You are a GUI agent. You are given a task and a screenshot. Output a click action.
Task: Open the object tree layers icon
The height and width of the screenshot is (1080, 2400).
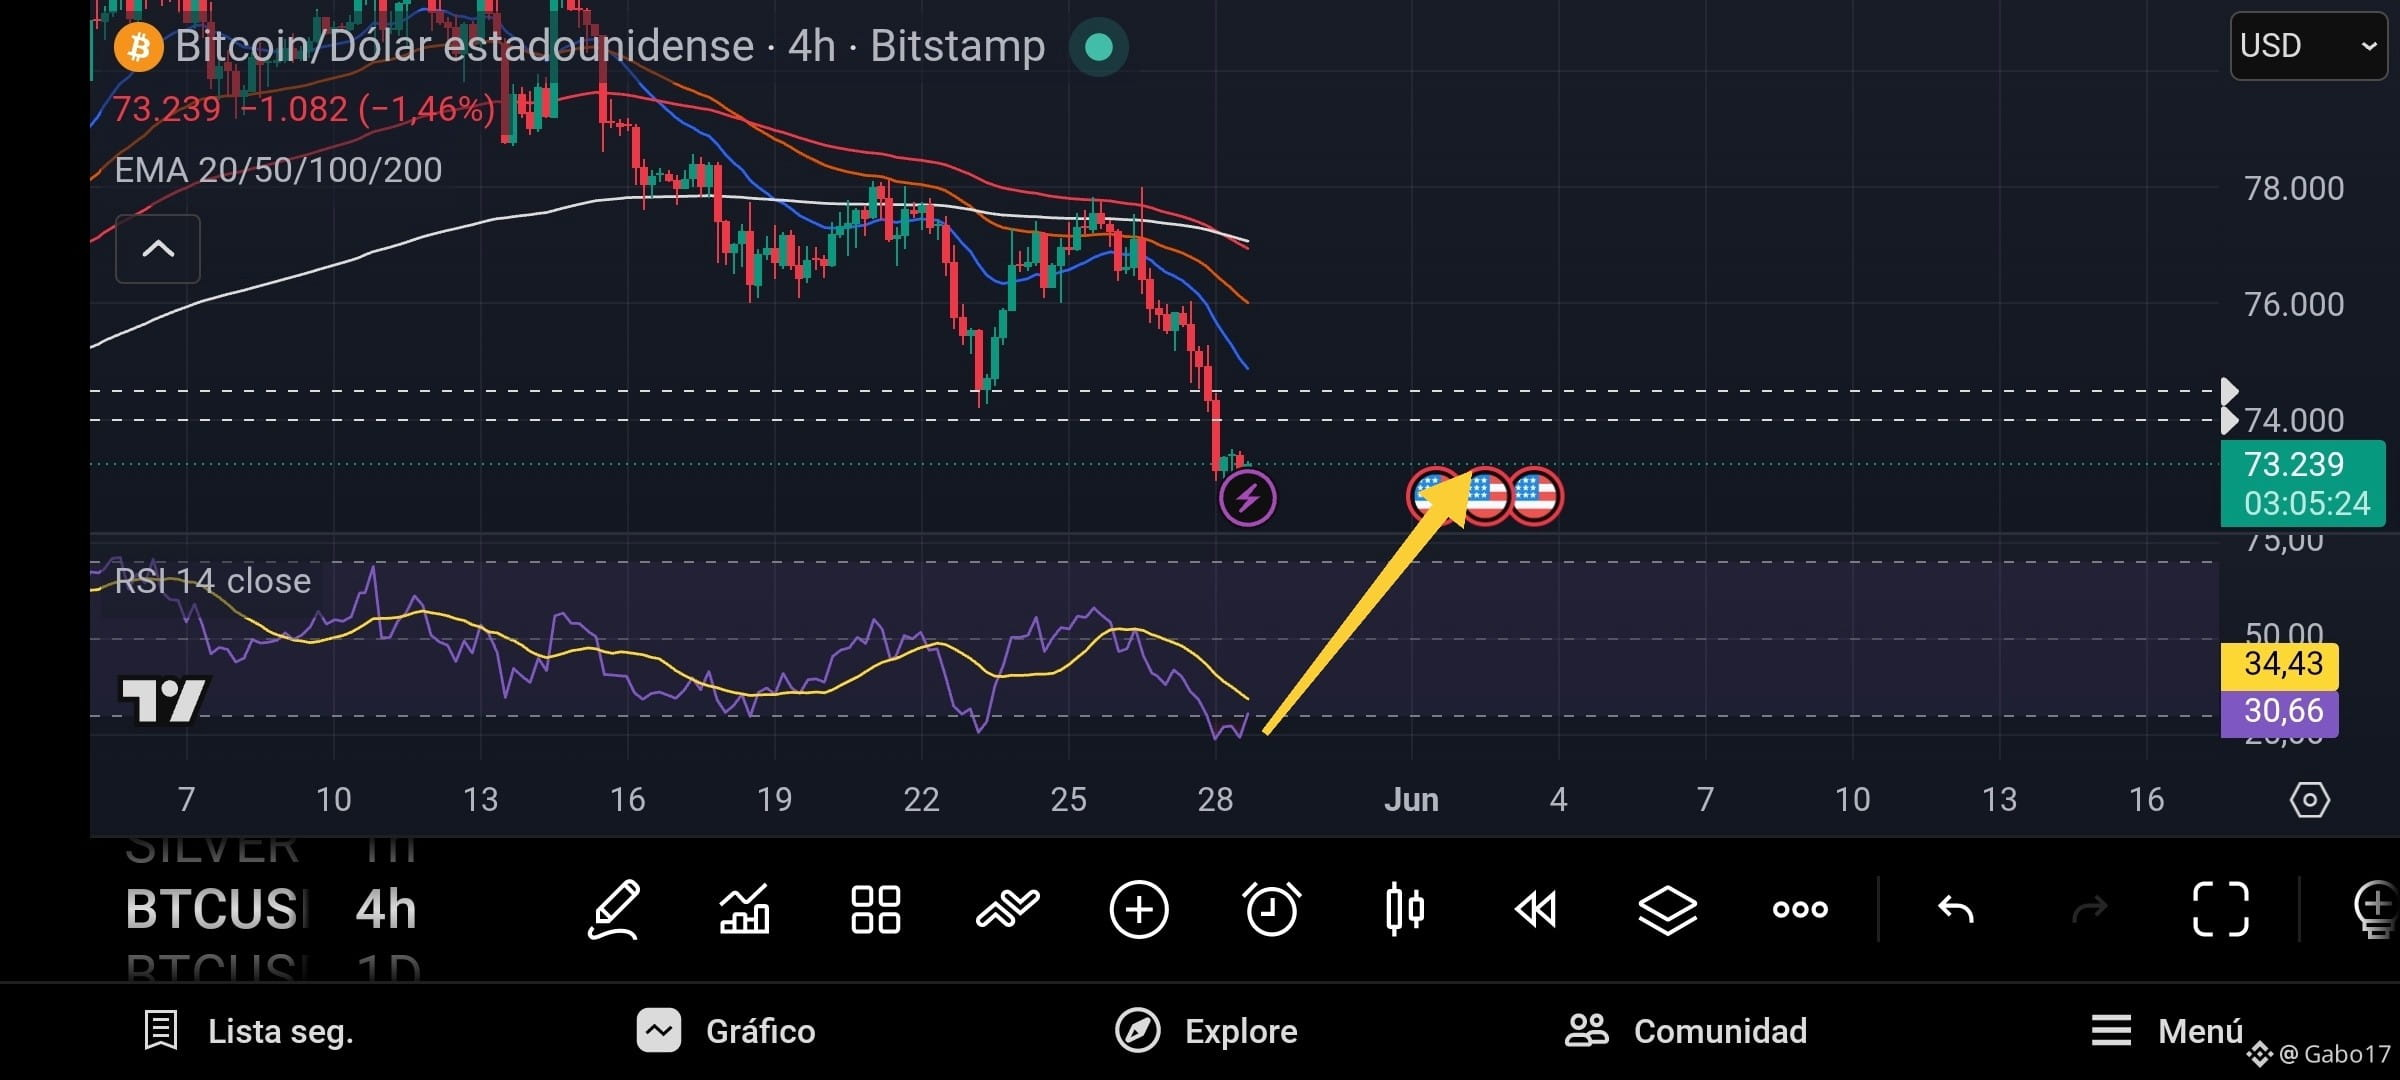point(1668,910)
